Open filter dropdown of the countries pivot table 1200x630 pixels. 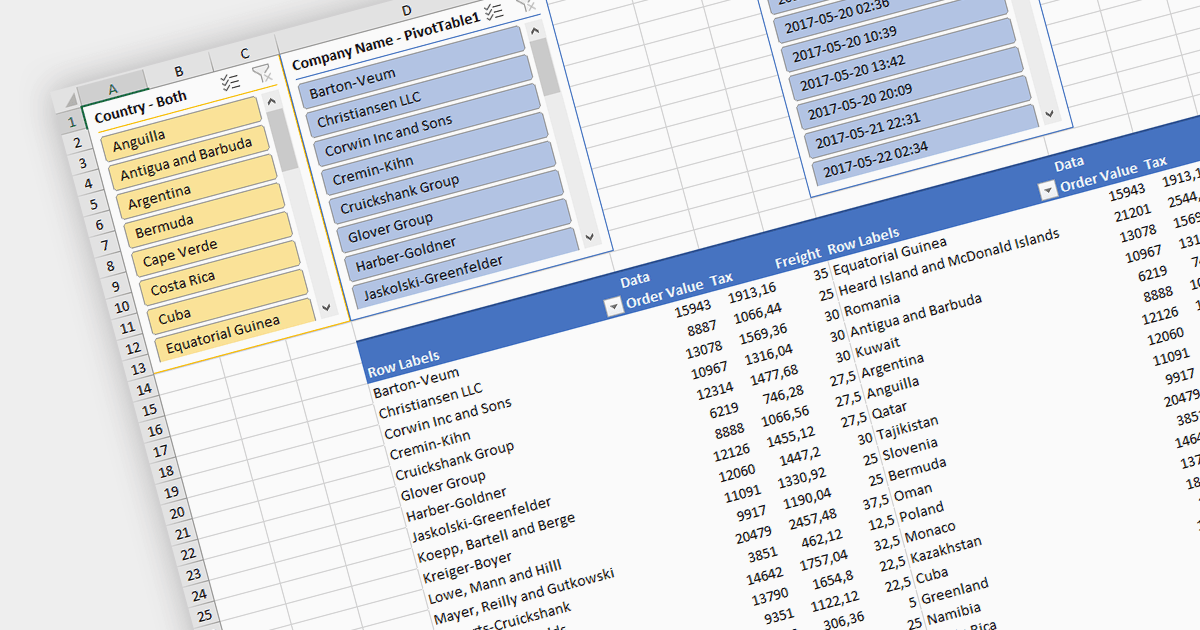click(x=1047, y=190)
